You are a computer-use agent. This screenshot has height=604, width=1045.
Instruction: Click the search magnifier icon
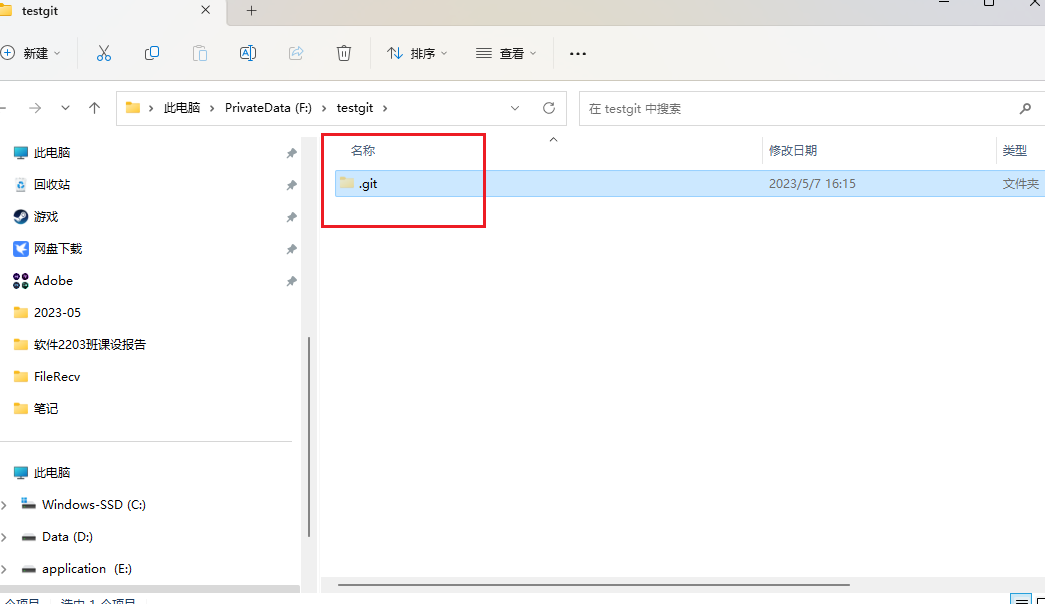pyautogui.click(x=1025, y=109)
